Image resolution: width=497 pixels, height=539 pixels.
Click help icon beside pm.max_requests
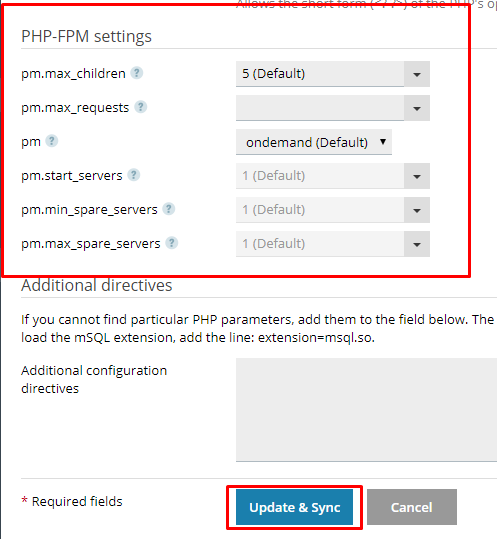point(140,107)
